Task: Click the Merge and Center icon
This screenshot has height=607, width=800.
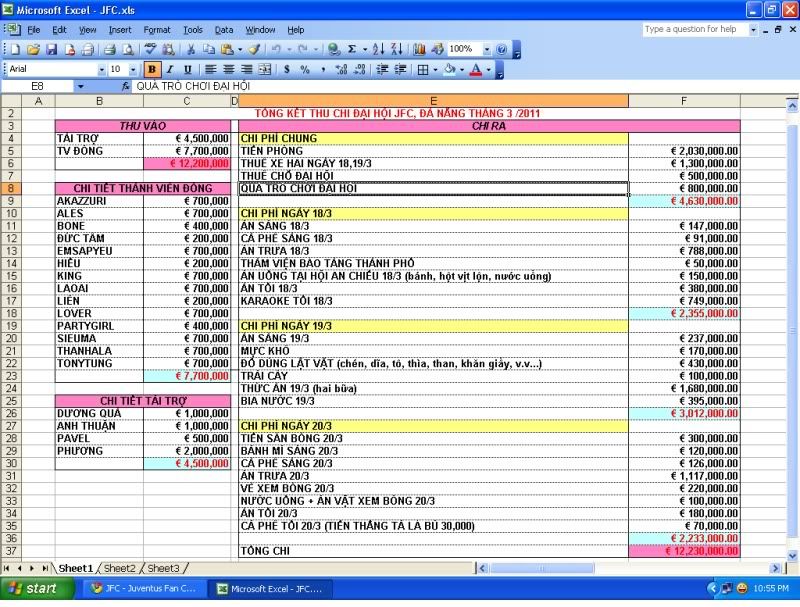Action: click(264, 69)
